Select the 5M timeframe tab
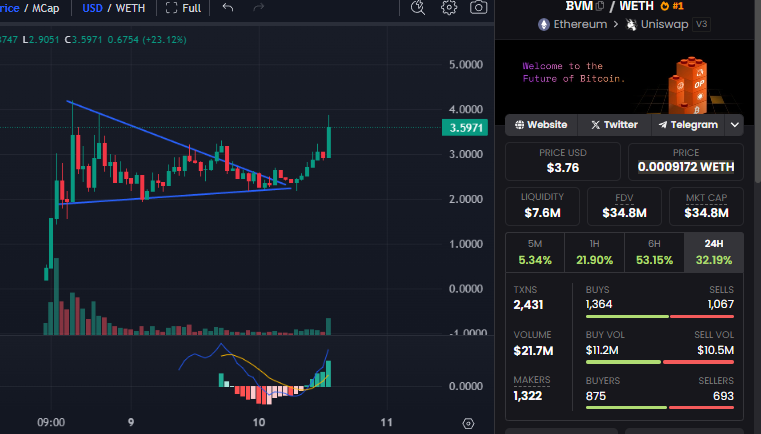This screenshot has height=434, width=761. click(x=535, y=252)
